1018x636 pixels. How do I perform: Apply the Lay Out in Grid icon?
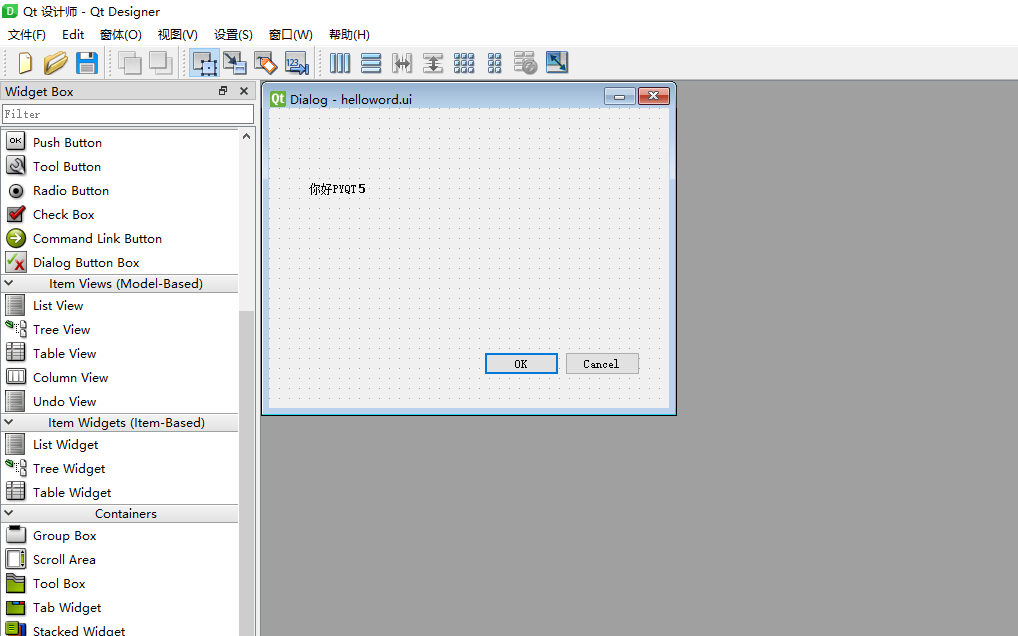(464, 63)
